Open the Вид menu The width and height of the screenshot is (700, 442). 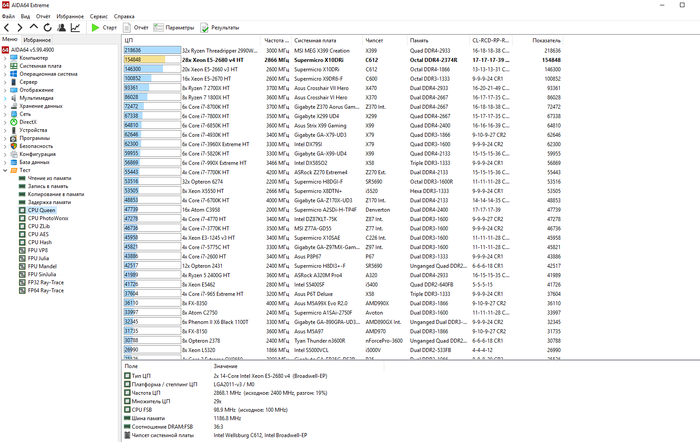tap(25, 16)
